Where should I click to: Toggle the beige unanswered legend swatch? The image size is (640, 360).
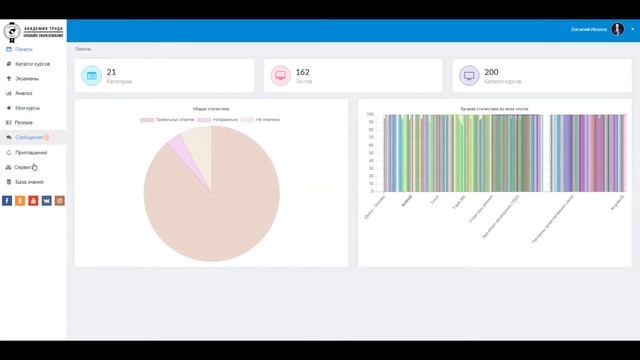tap(247, 120)
